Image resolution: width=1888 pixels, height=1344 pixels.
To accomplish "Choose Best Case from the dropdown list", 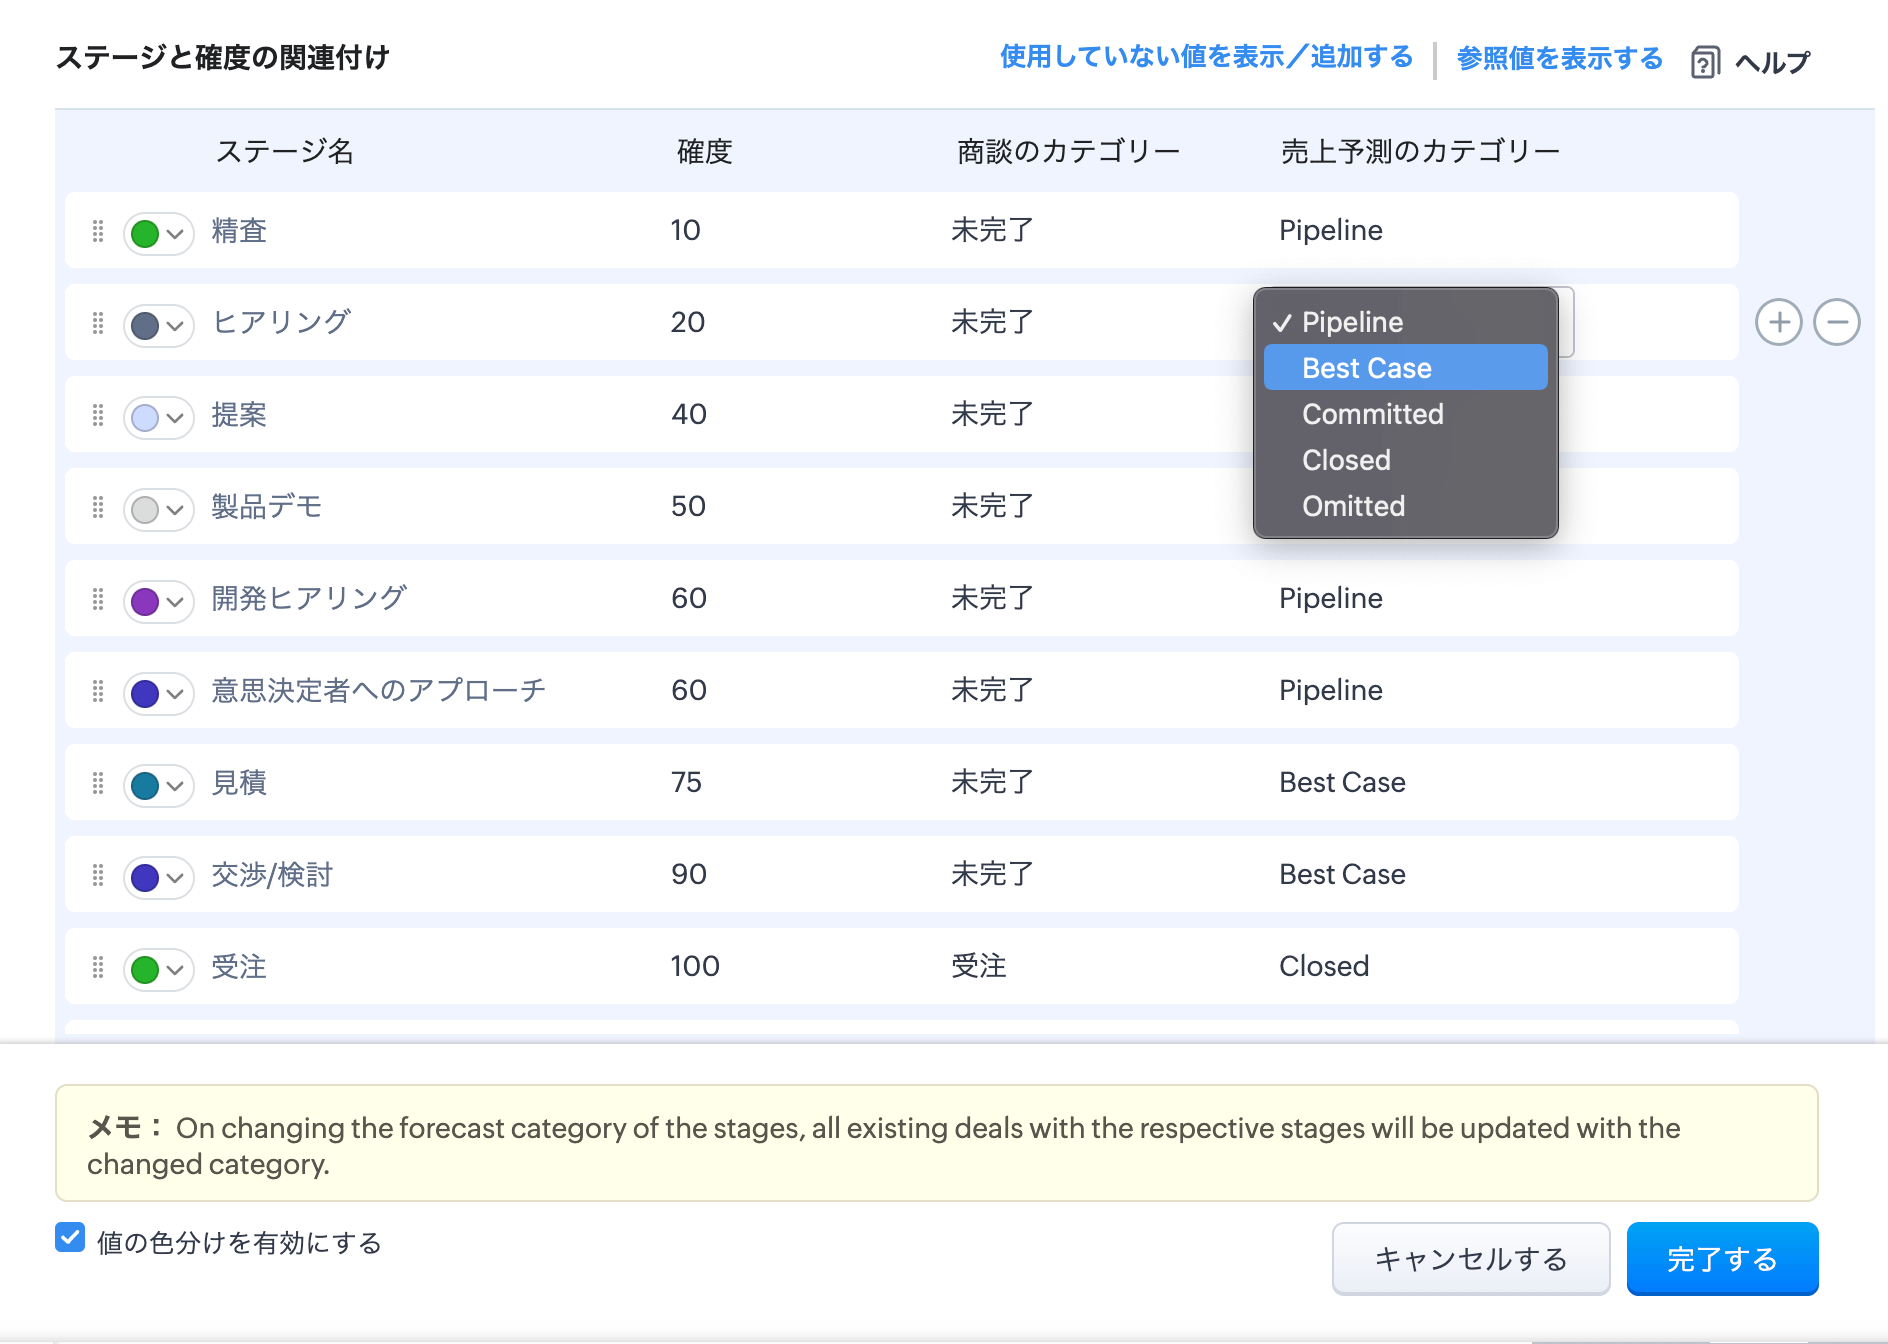I will [x=1405, y=368].
